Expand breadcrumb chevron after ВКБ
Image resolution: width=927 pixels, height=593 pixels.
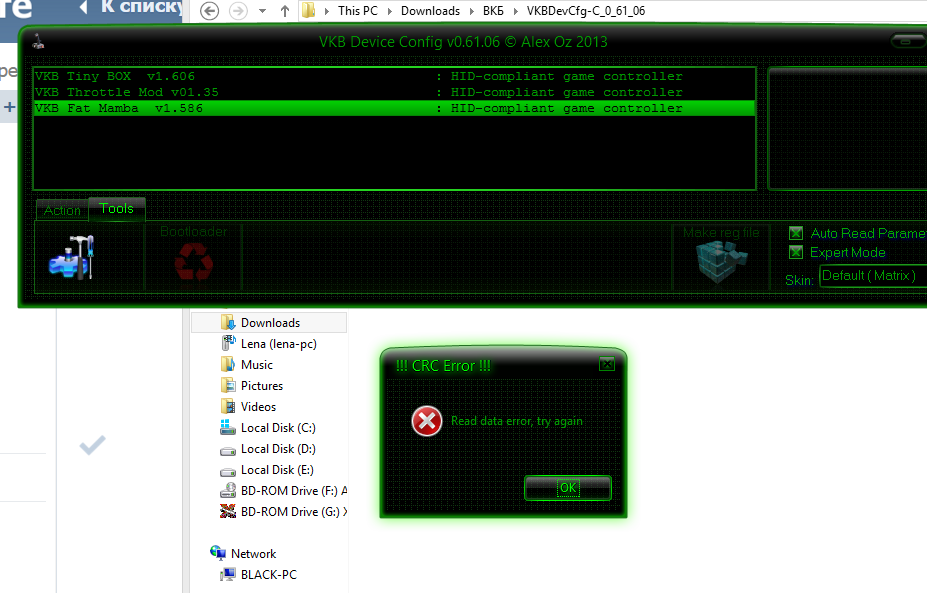(x=516, y=11)
